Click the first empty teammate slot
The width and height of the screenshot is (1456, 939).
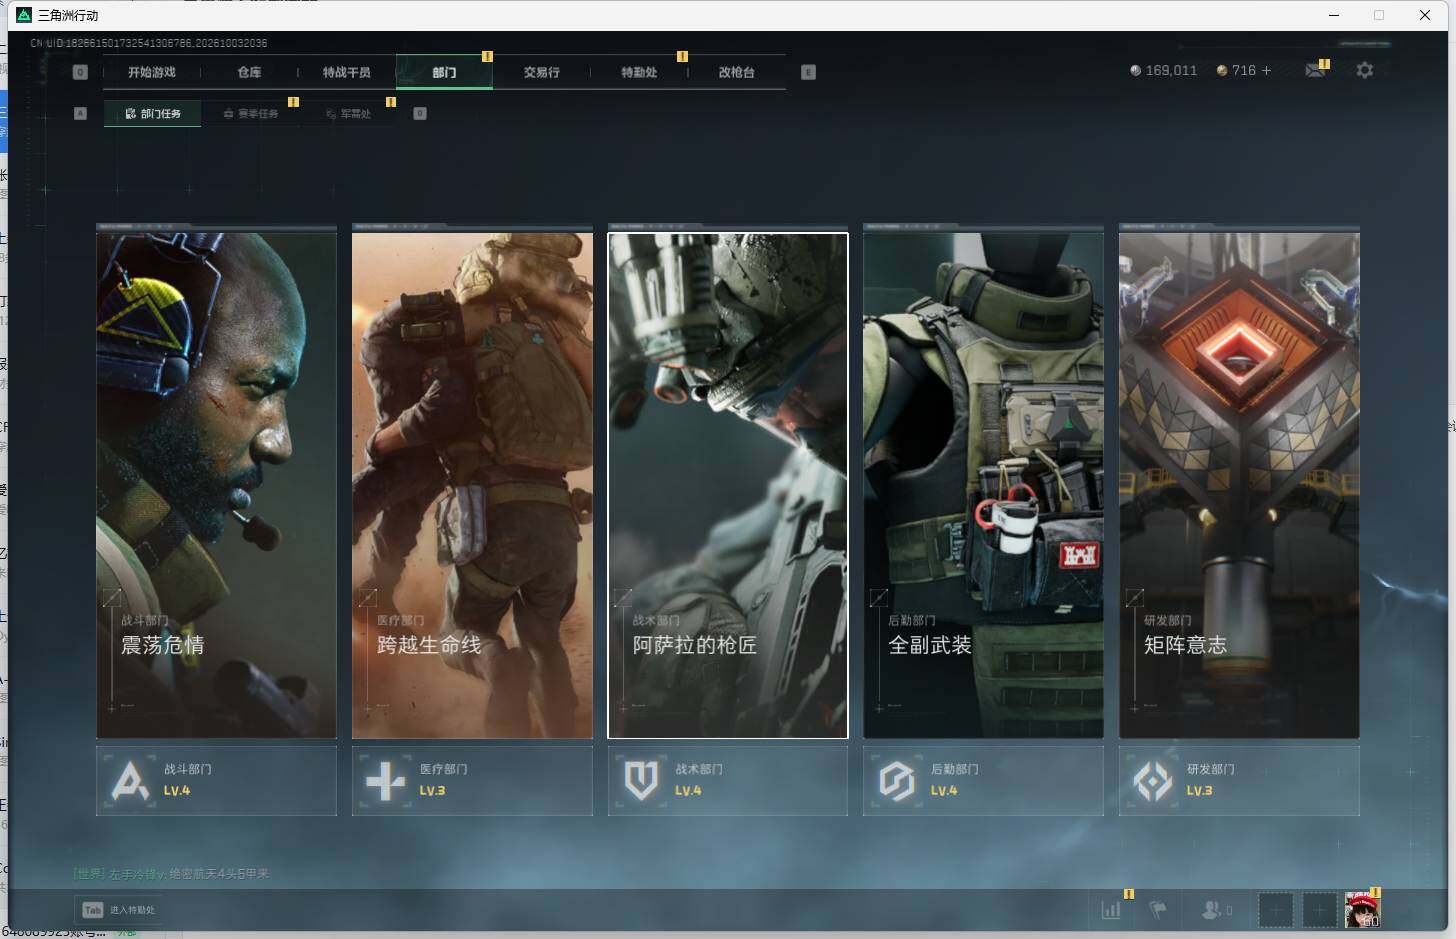pos(1275,910)
